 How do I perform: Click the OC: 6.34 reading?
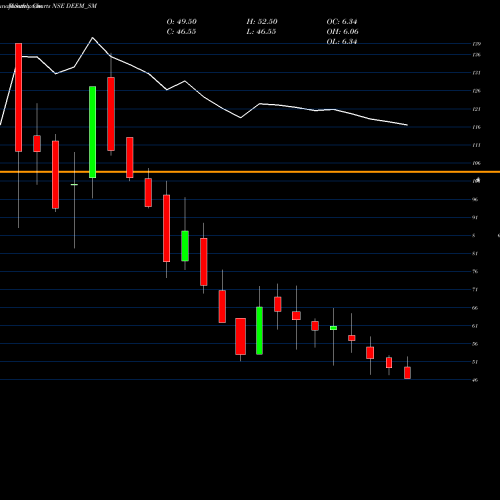[342, 22]
